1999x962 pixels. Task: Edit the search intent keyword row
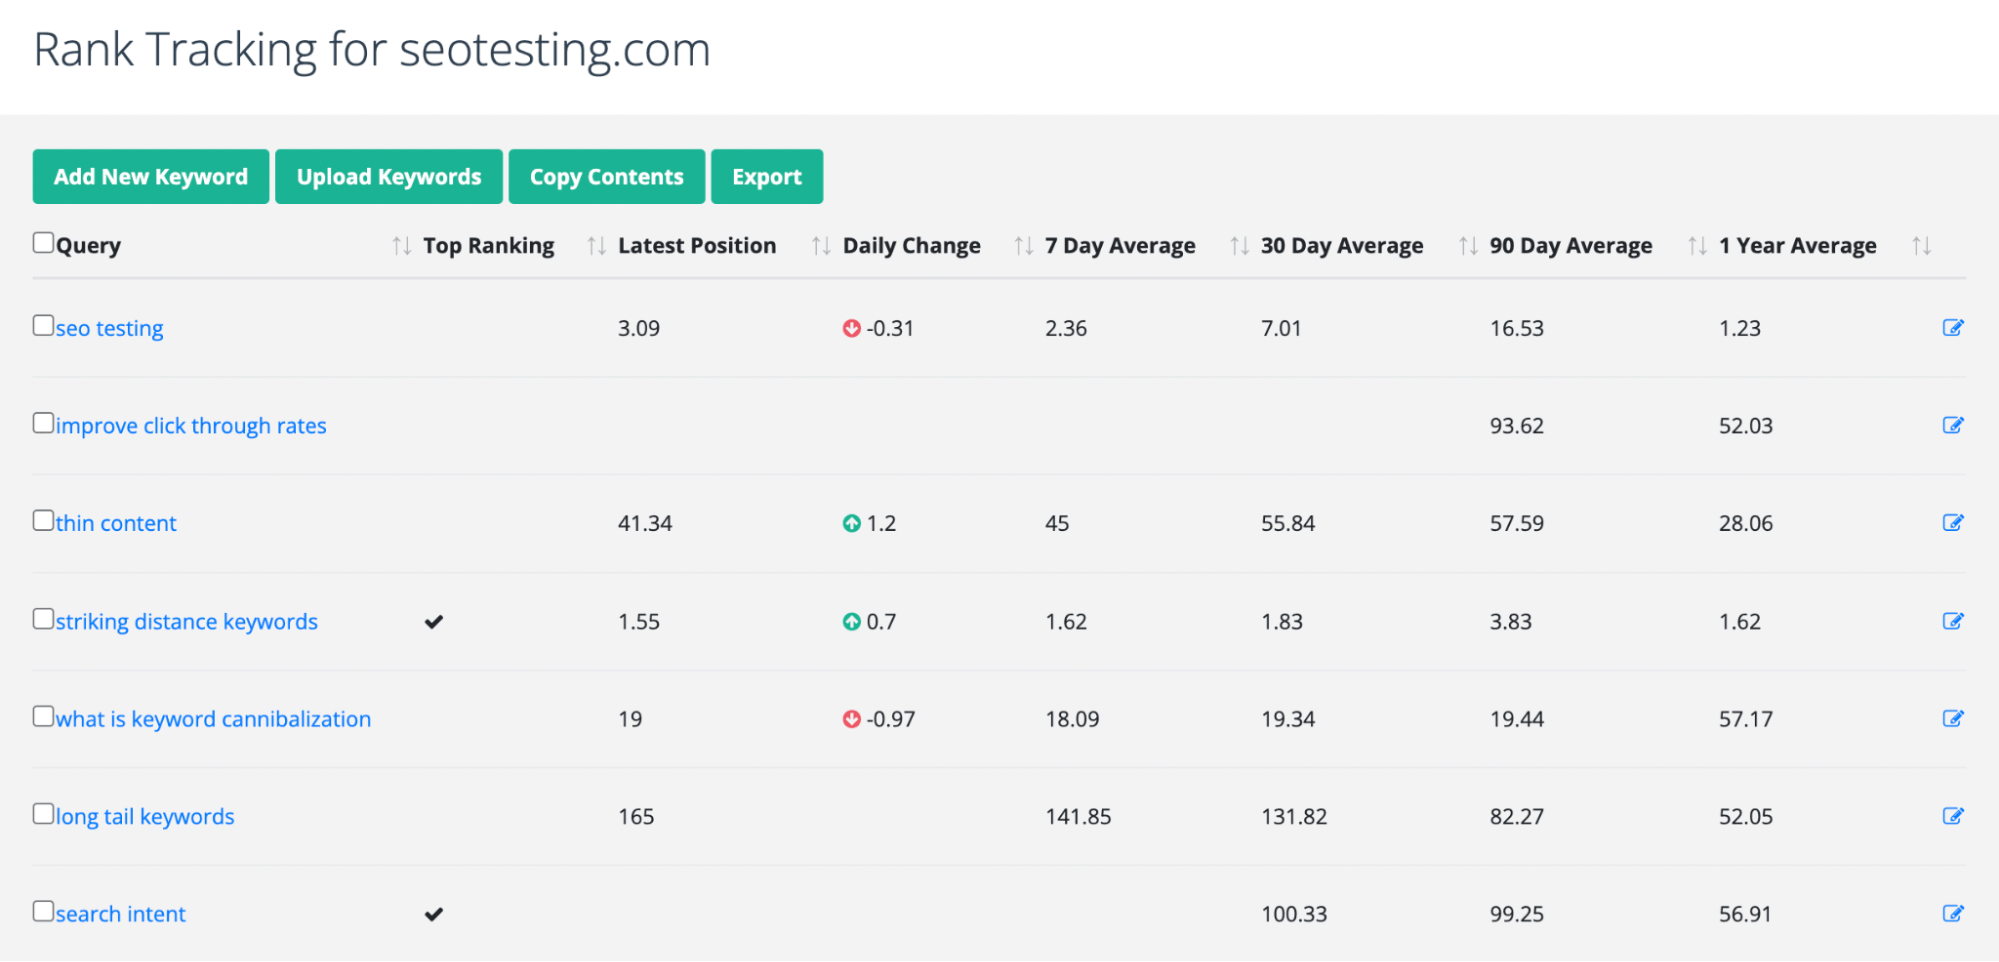coord(1952,913)
